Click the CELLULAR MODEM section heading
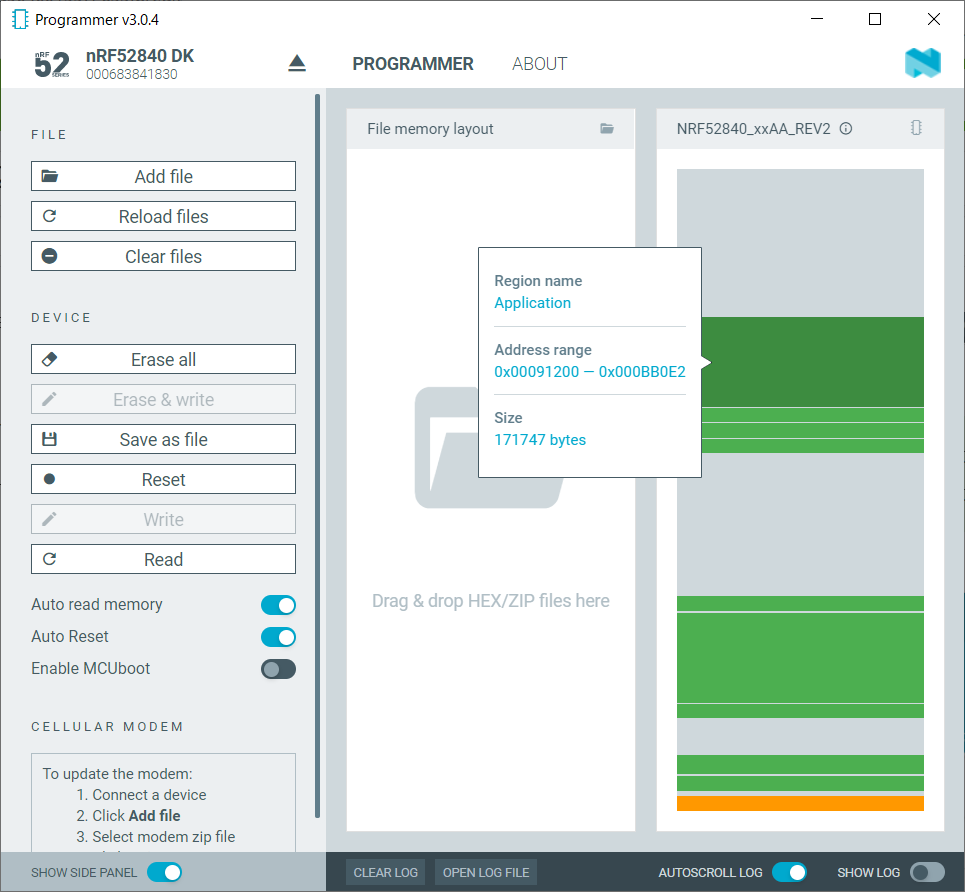This screenshot has height=892, width=965. [107, 726]
